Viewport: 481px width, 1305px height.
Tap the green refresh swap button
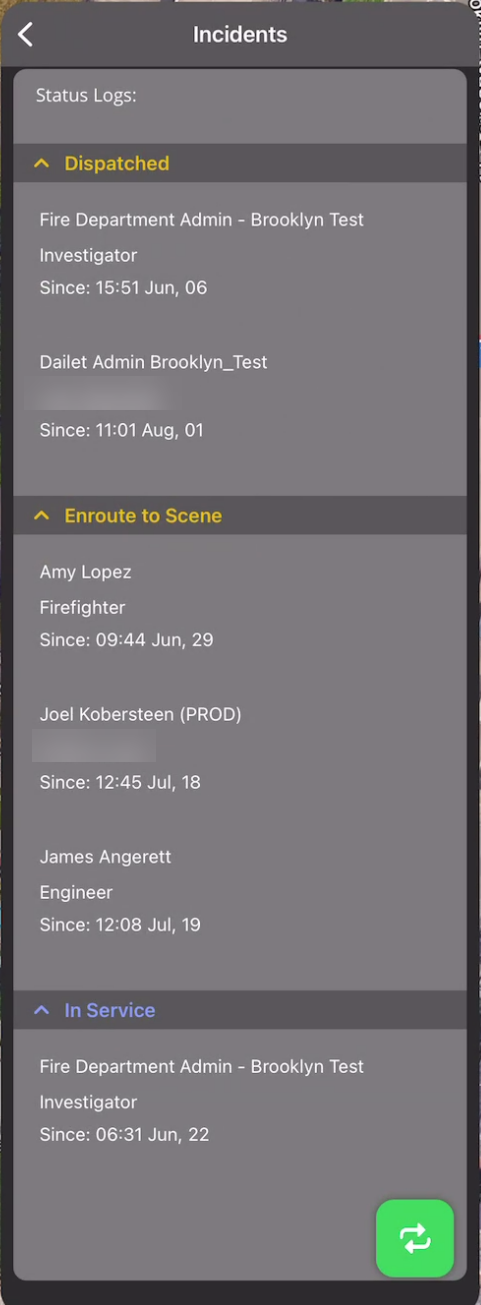415,1239
